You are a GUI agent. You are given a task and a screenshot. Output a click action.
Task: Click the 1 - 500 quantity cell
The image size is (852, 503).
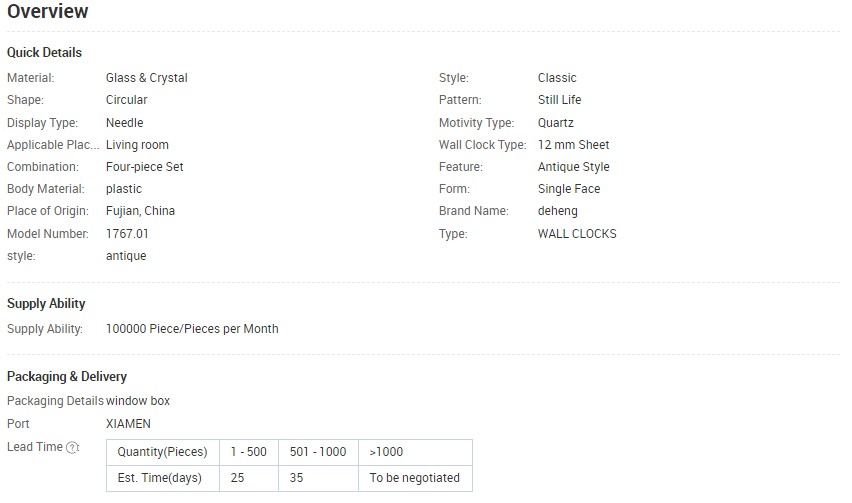pos(249,452)
